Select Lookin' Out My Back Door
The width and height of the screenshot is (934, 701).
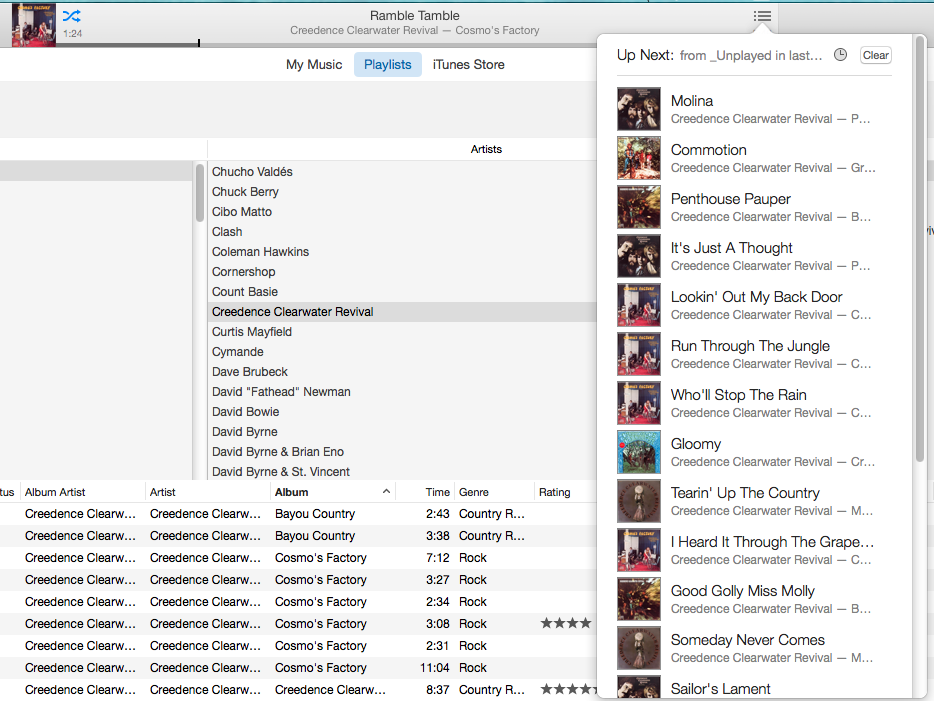(755, 305)
